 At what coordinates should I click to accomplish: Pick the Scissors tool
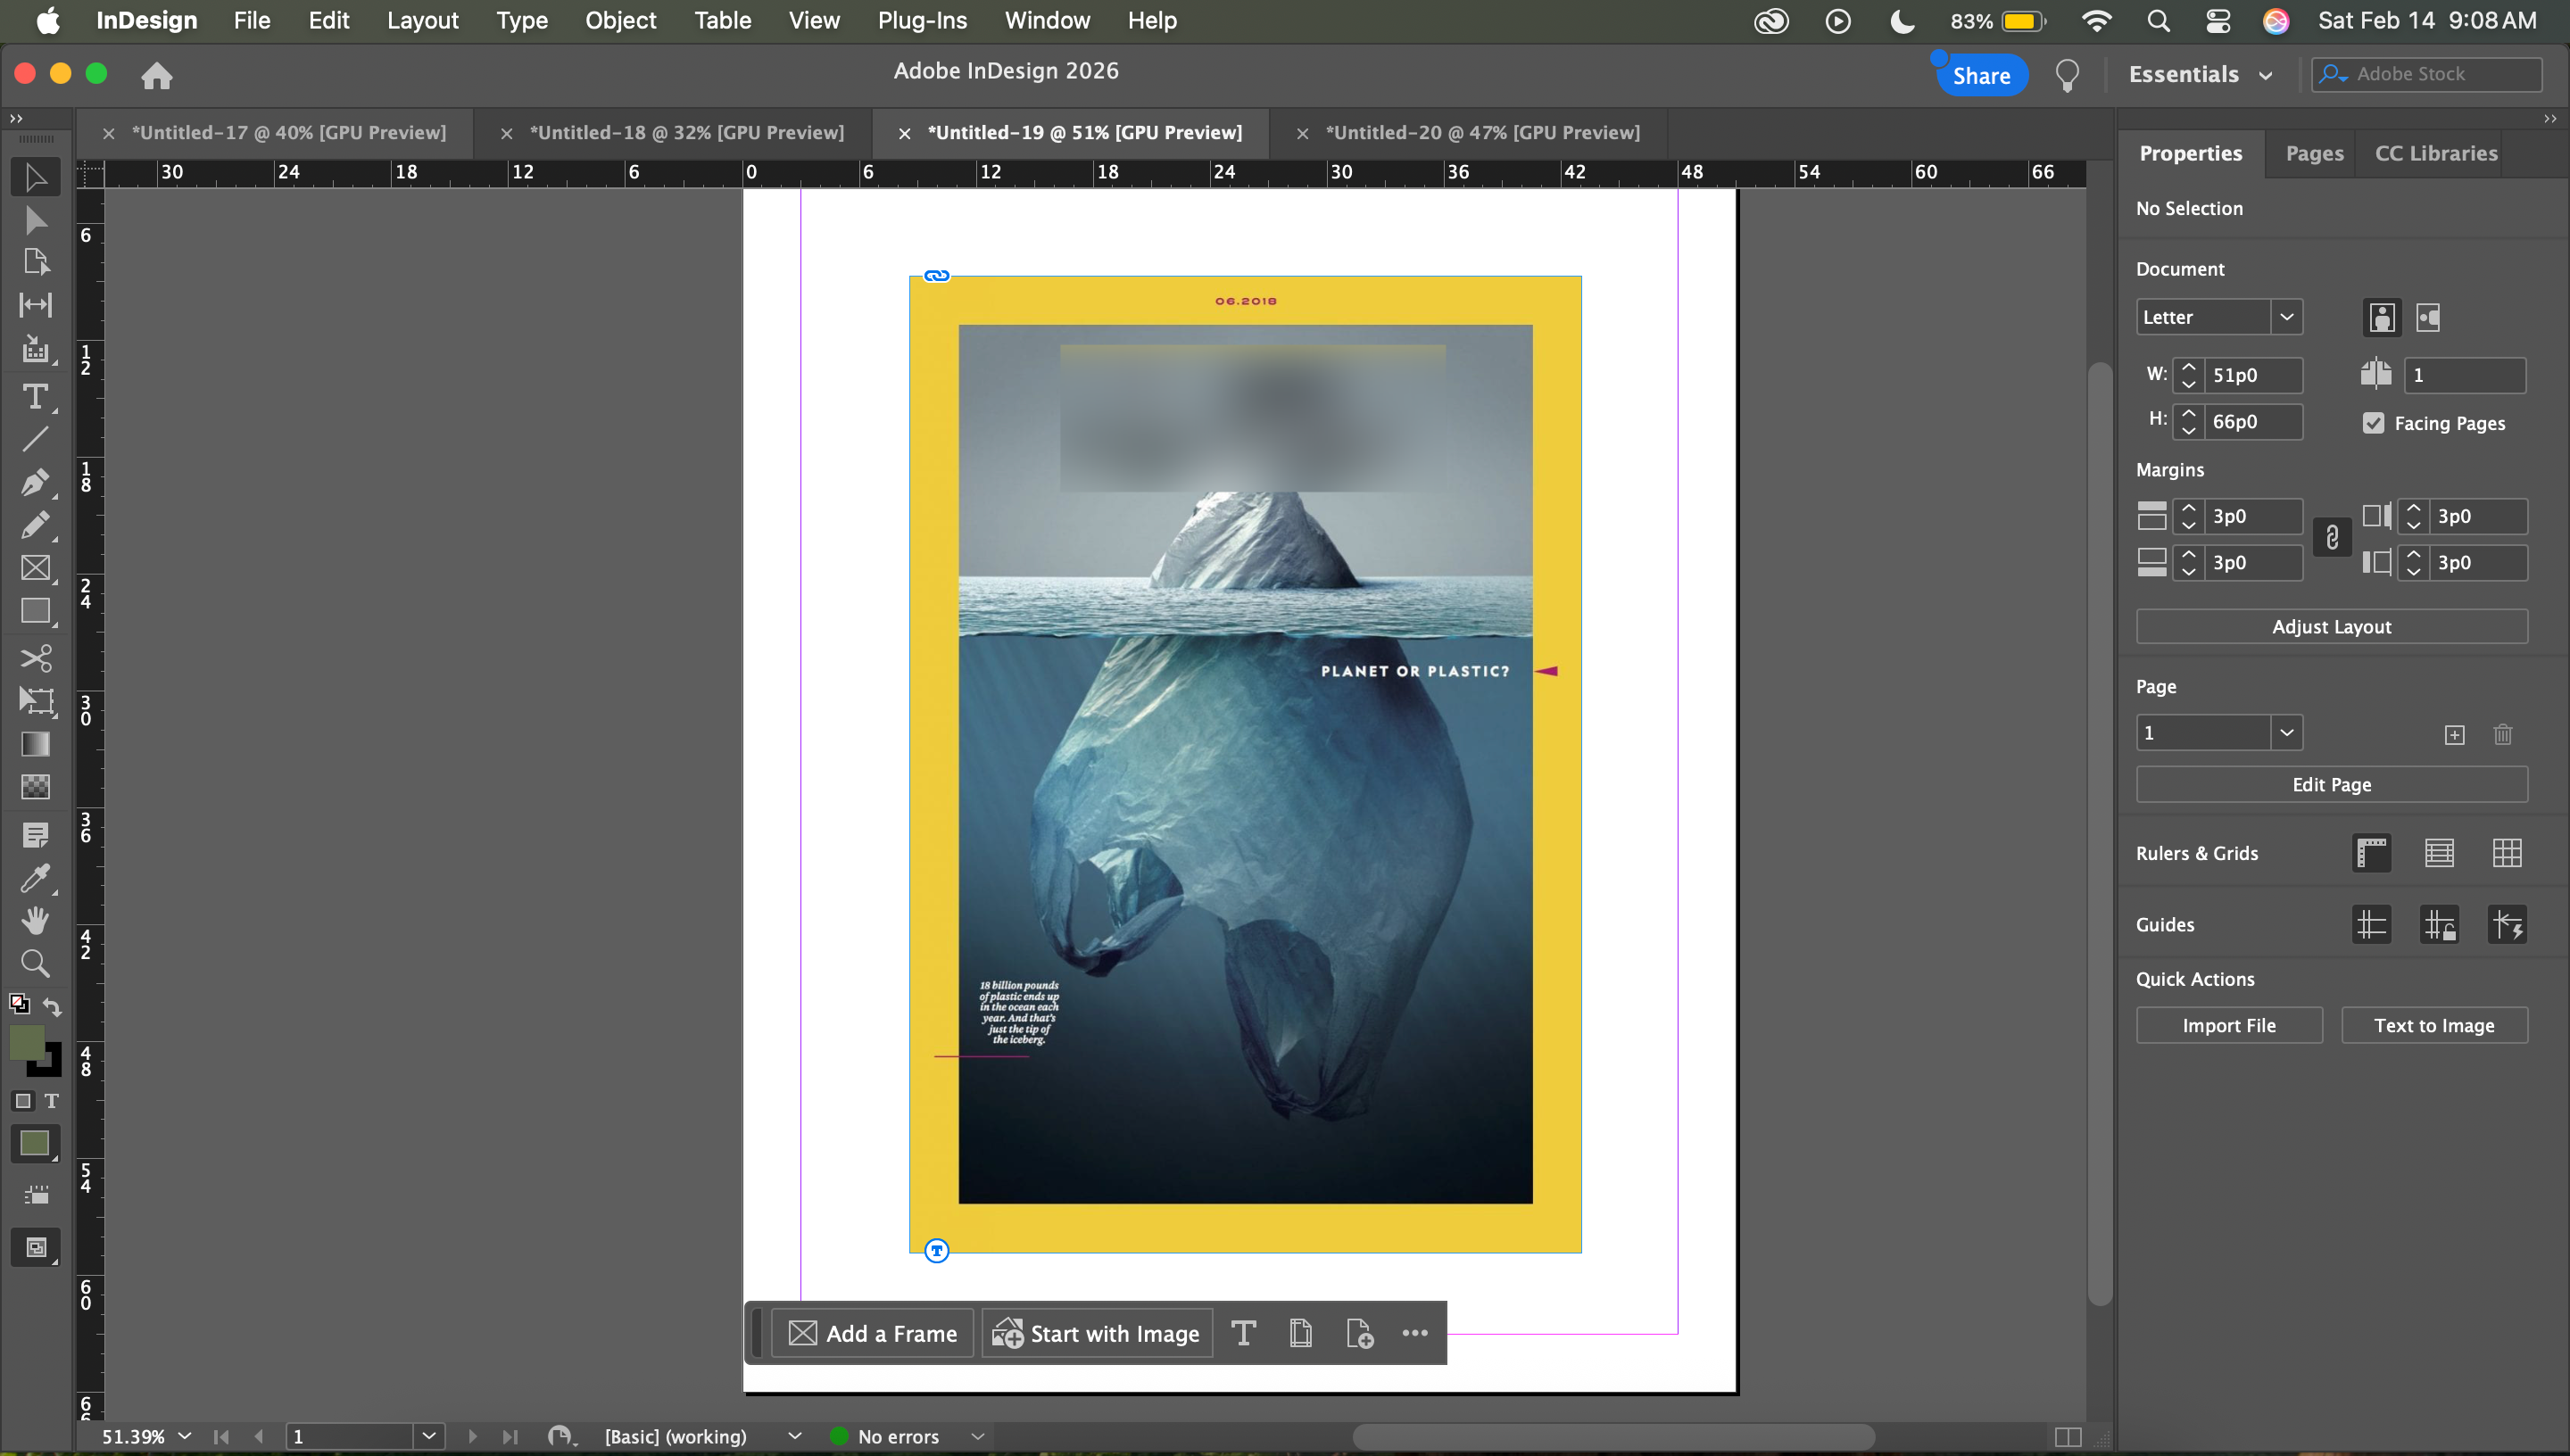[35, 657]
